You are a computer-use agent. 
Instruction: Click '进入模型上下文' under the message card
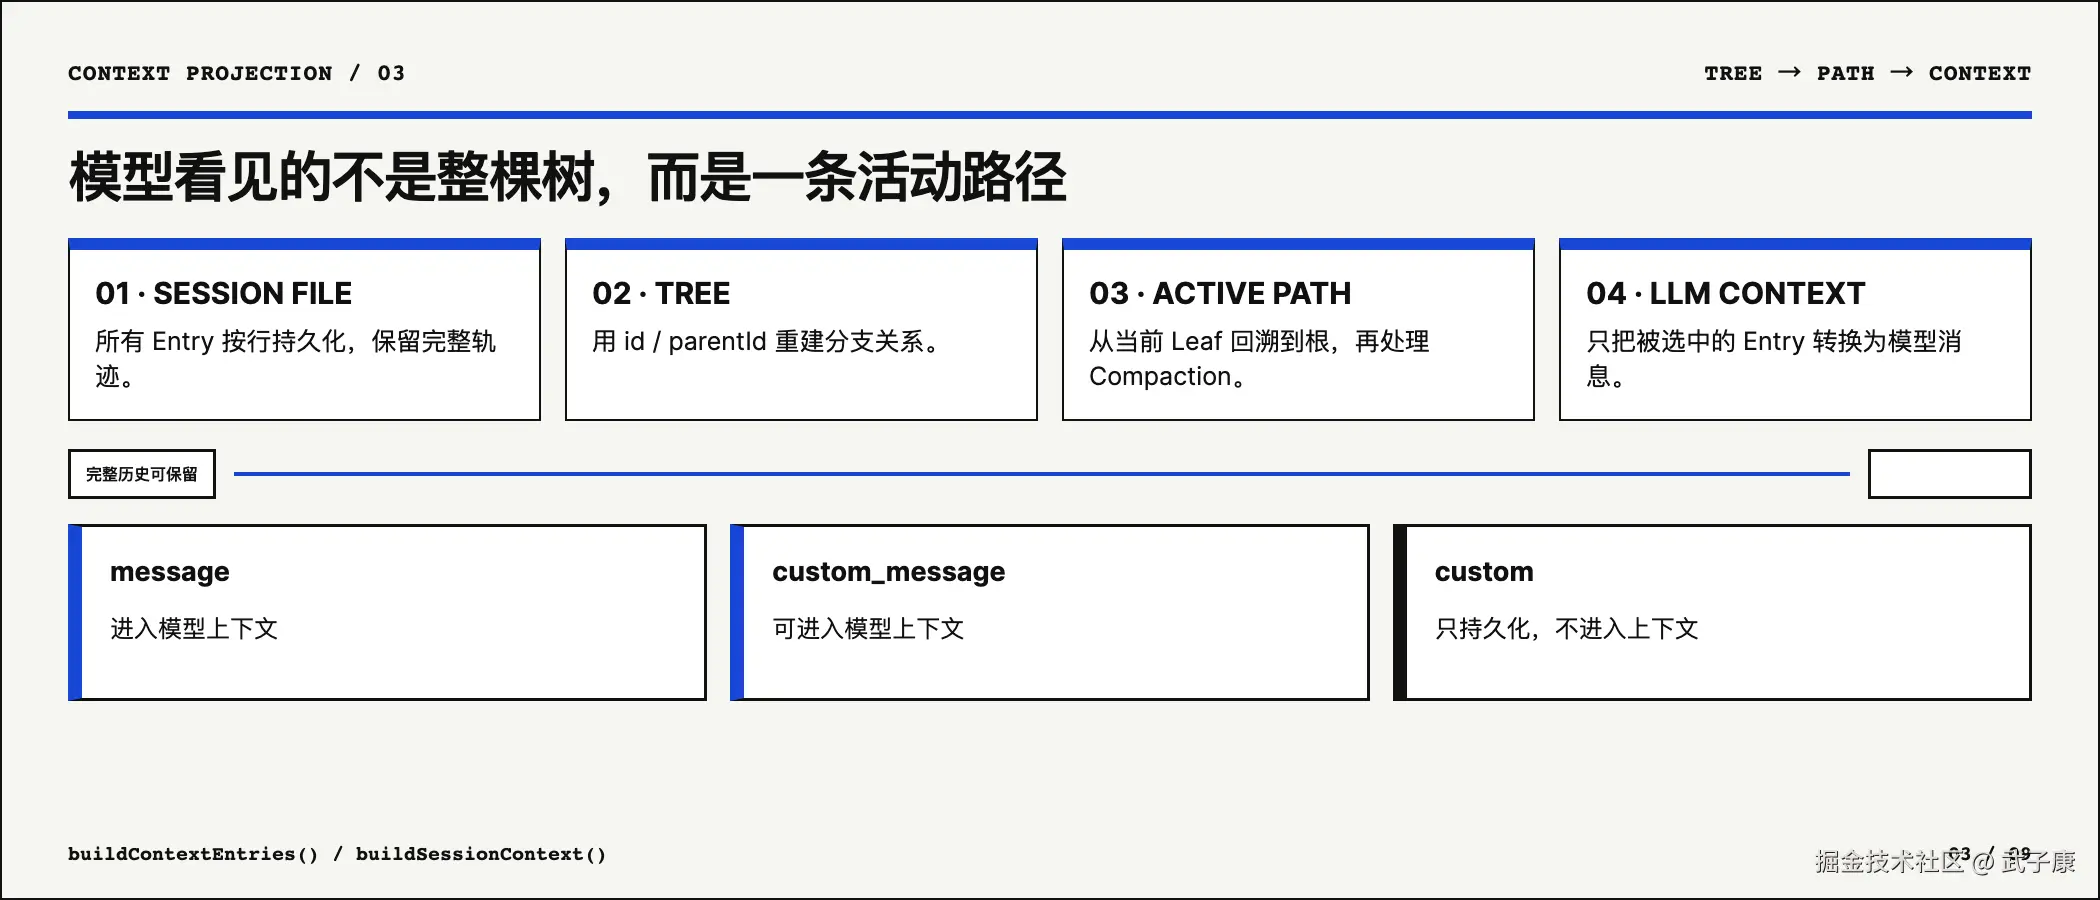(194, 628)
